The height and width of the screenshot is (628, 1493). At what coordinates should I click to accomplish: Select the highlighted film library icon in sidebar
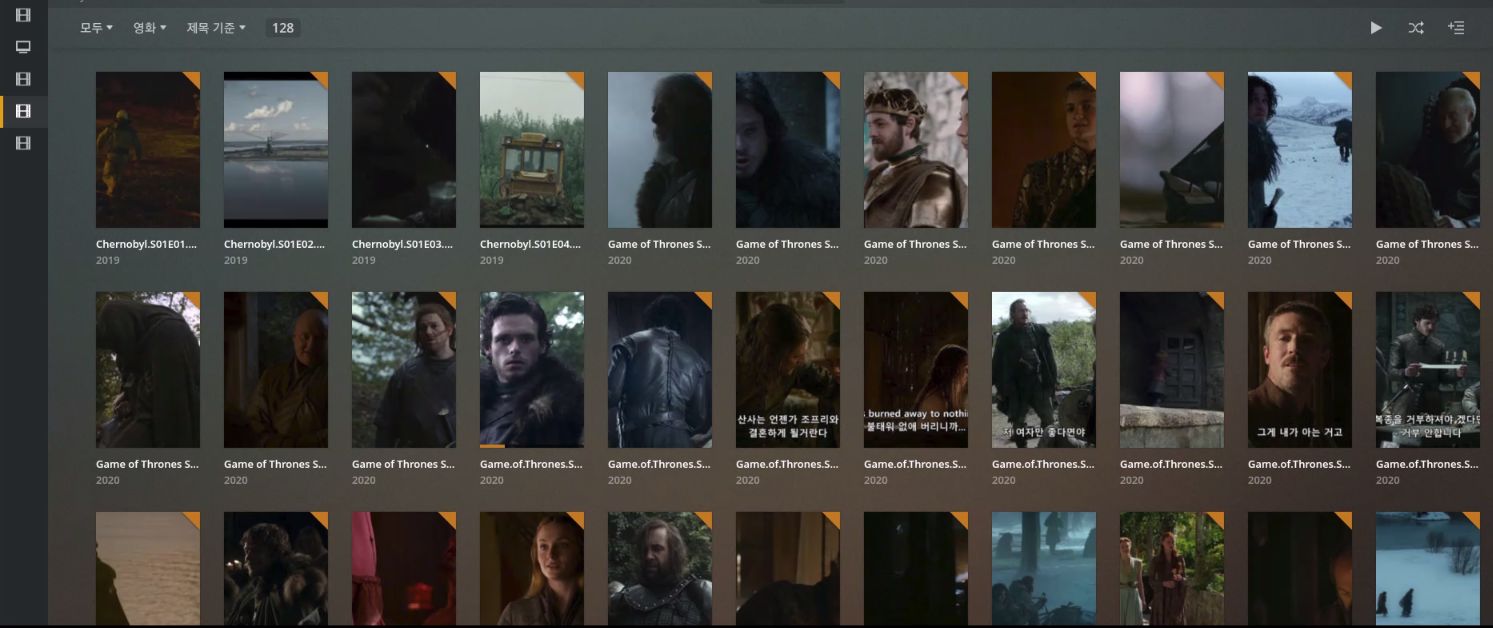pos(23,111)
